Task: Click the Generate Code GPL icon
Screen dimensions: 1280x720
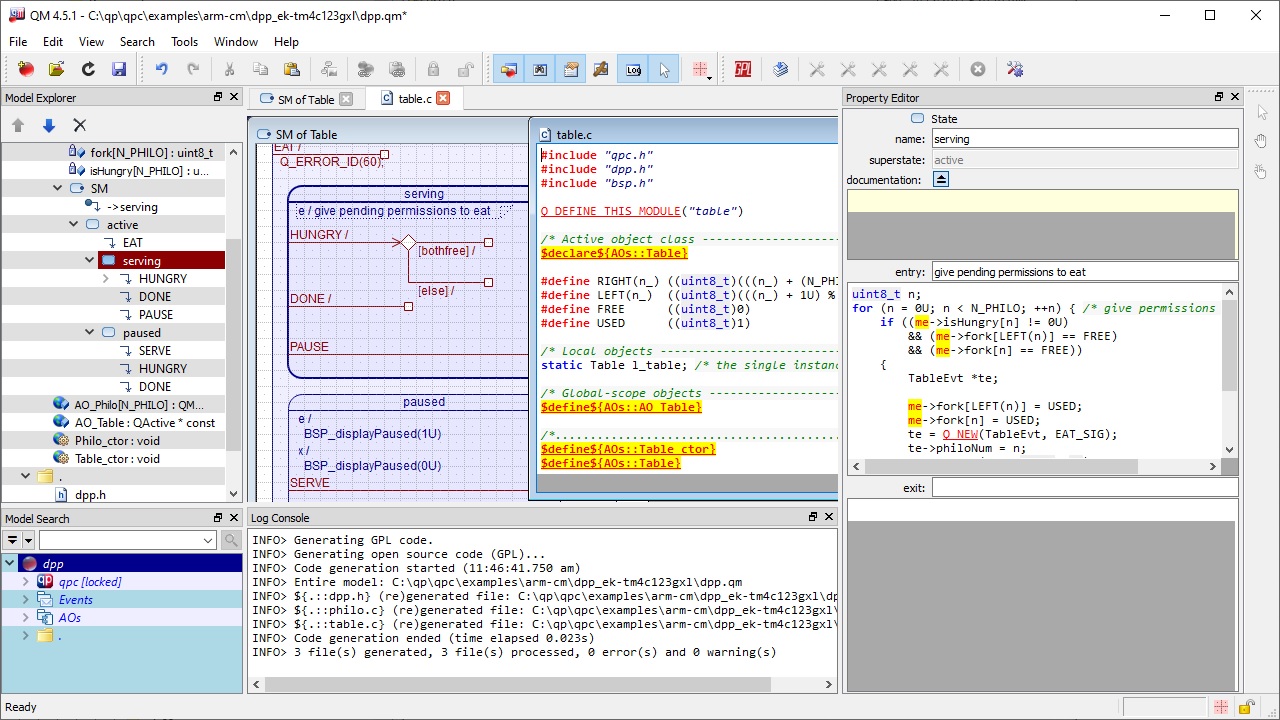Action: [x=742, y=69]
